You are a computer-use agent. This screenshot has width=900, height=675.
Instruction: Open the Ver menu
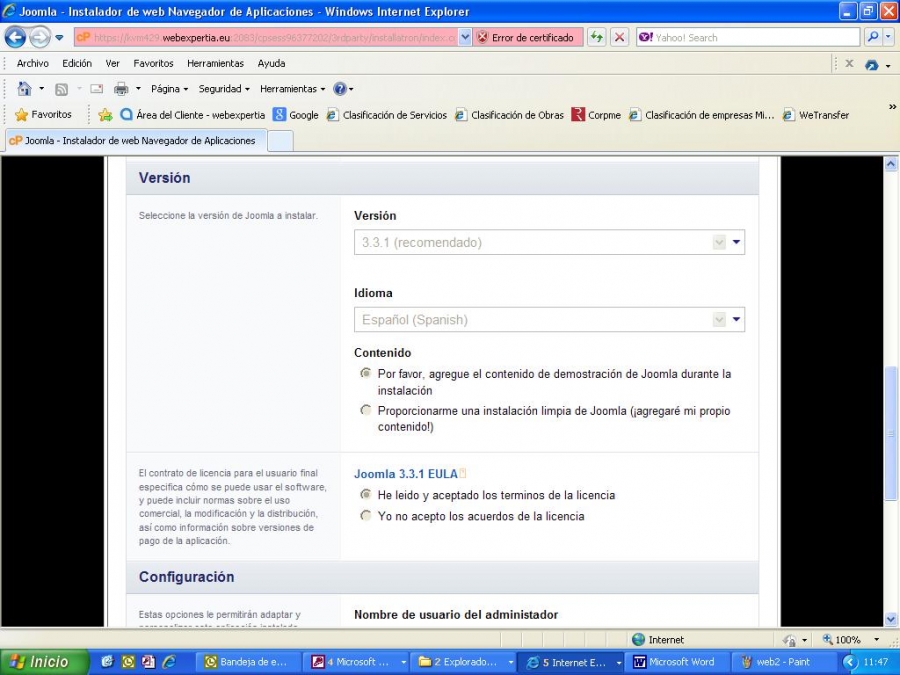(x=112, y=64)
